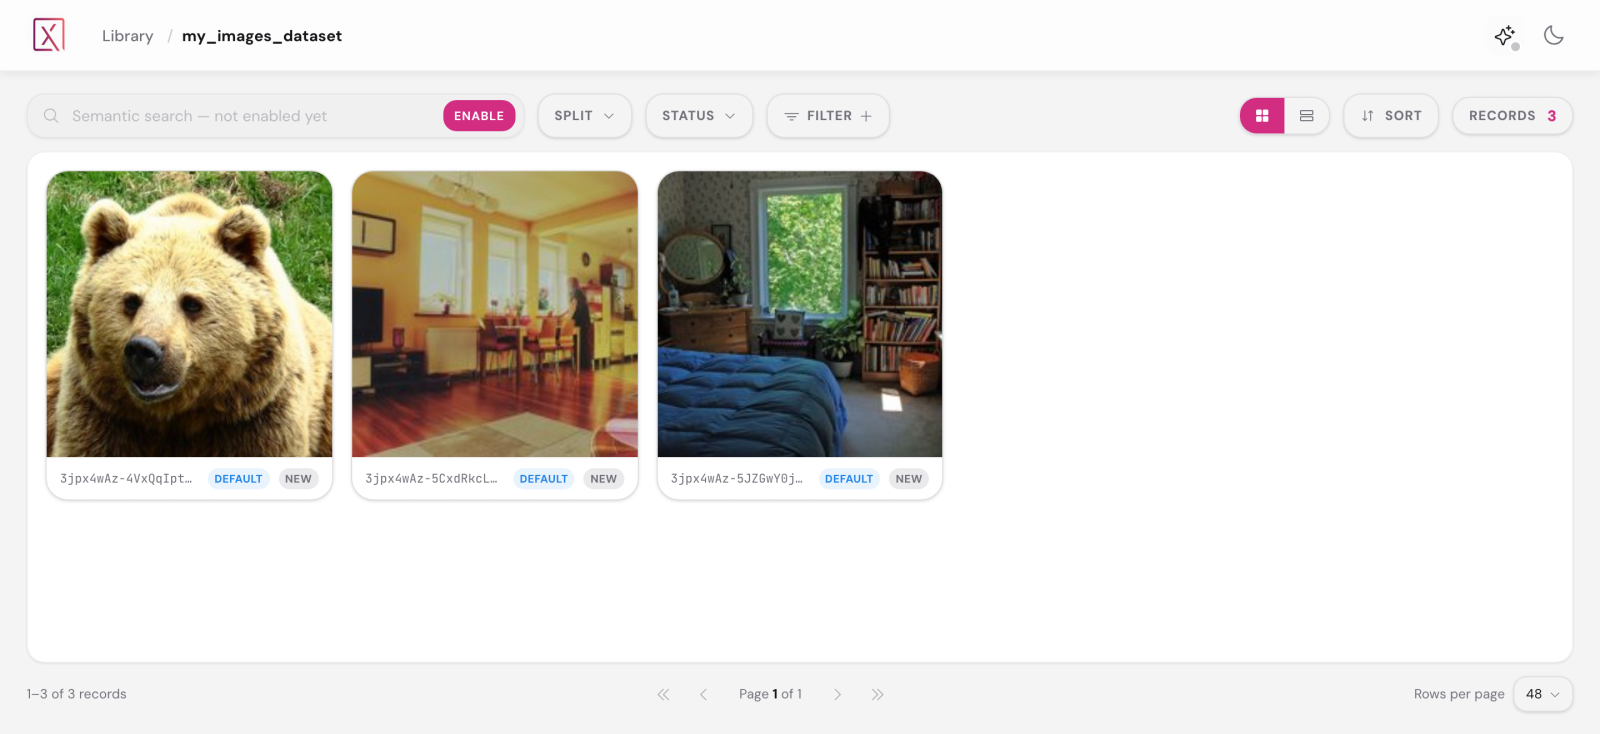The height and width of the screenshot is (734, 1600).
Task: Click NEW tag on dining room record
Action: 603,479
